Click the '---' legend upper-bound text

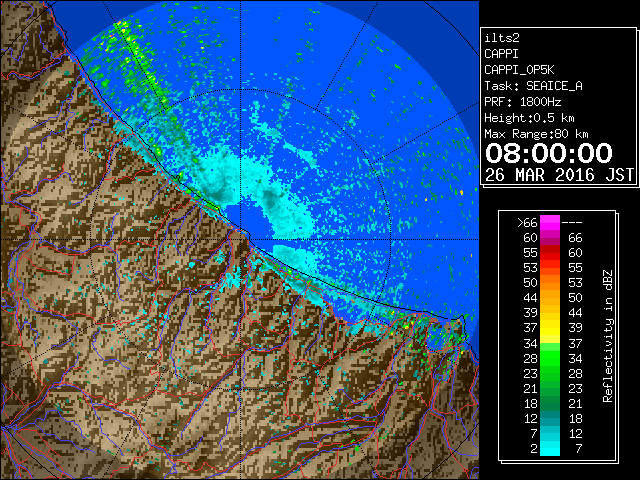[572, 223]
